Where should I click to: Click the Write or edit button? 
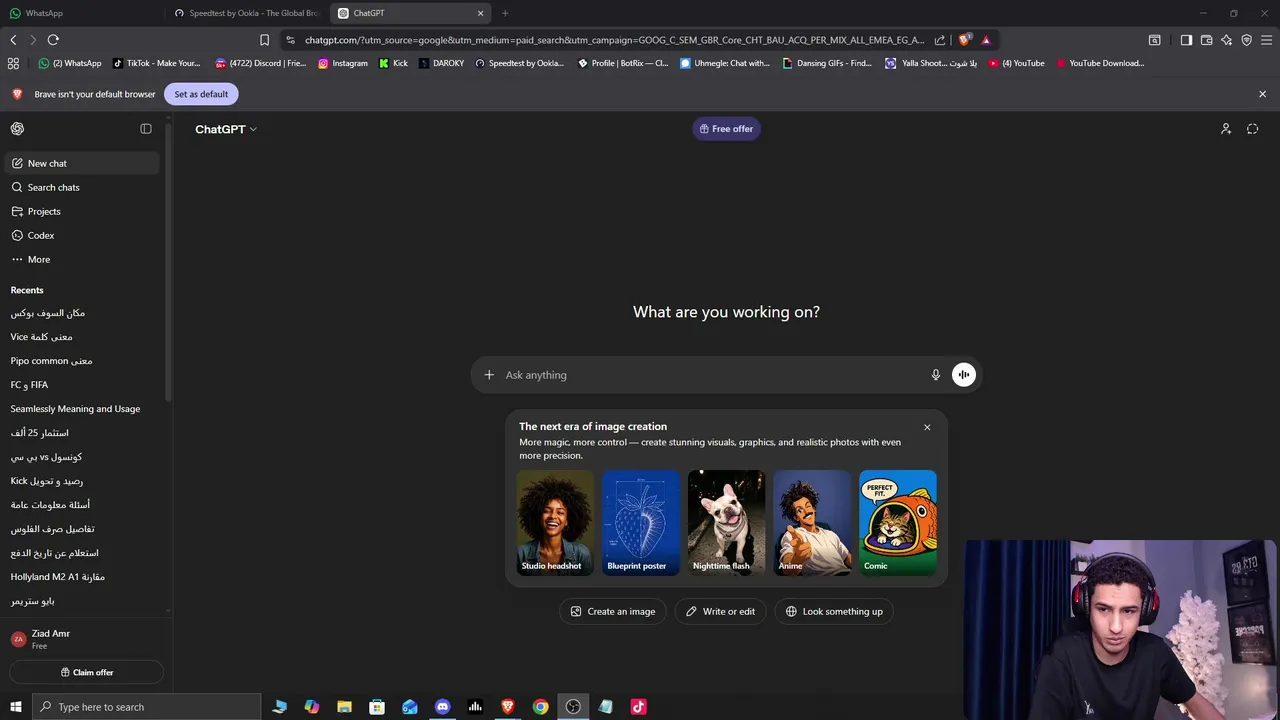pyautogui.click(x=720, y=611)
